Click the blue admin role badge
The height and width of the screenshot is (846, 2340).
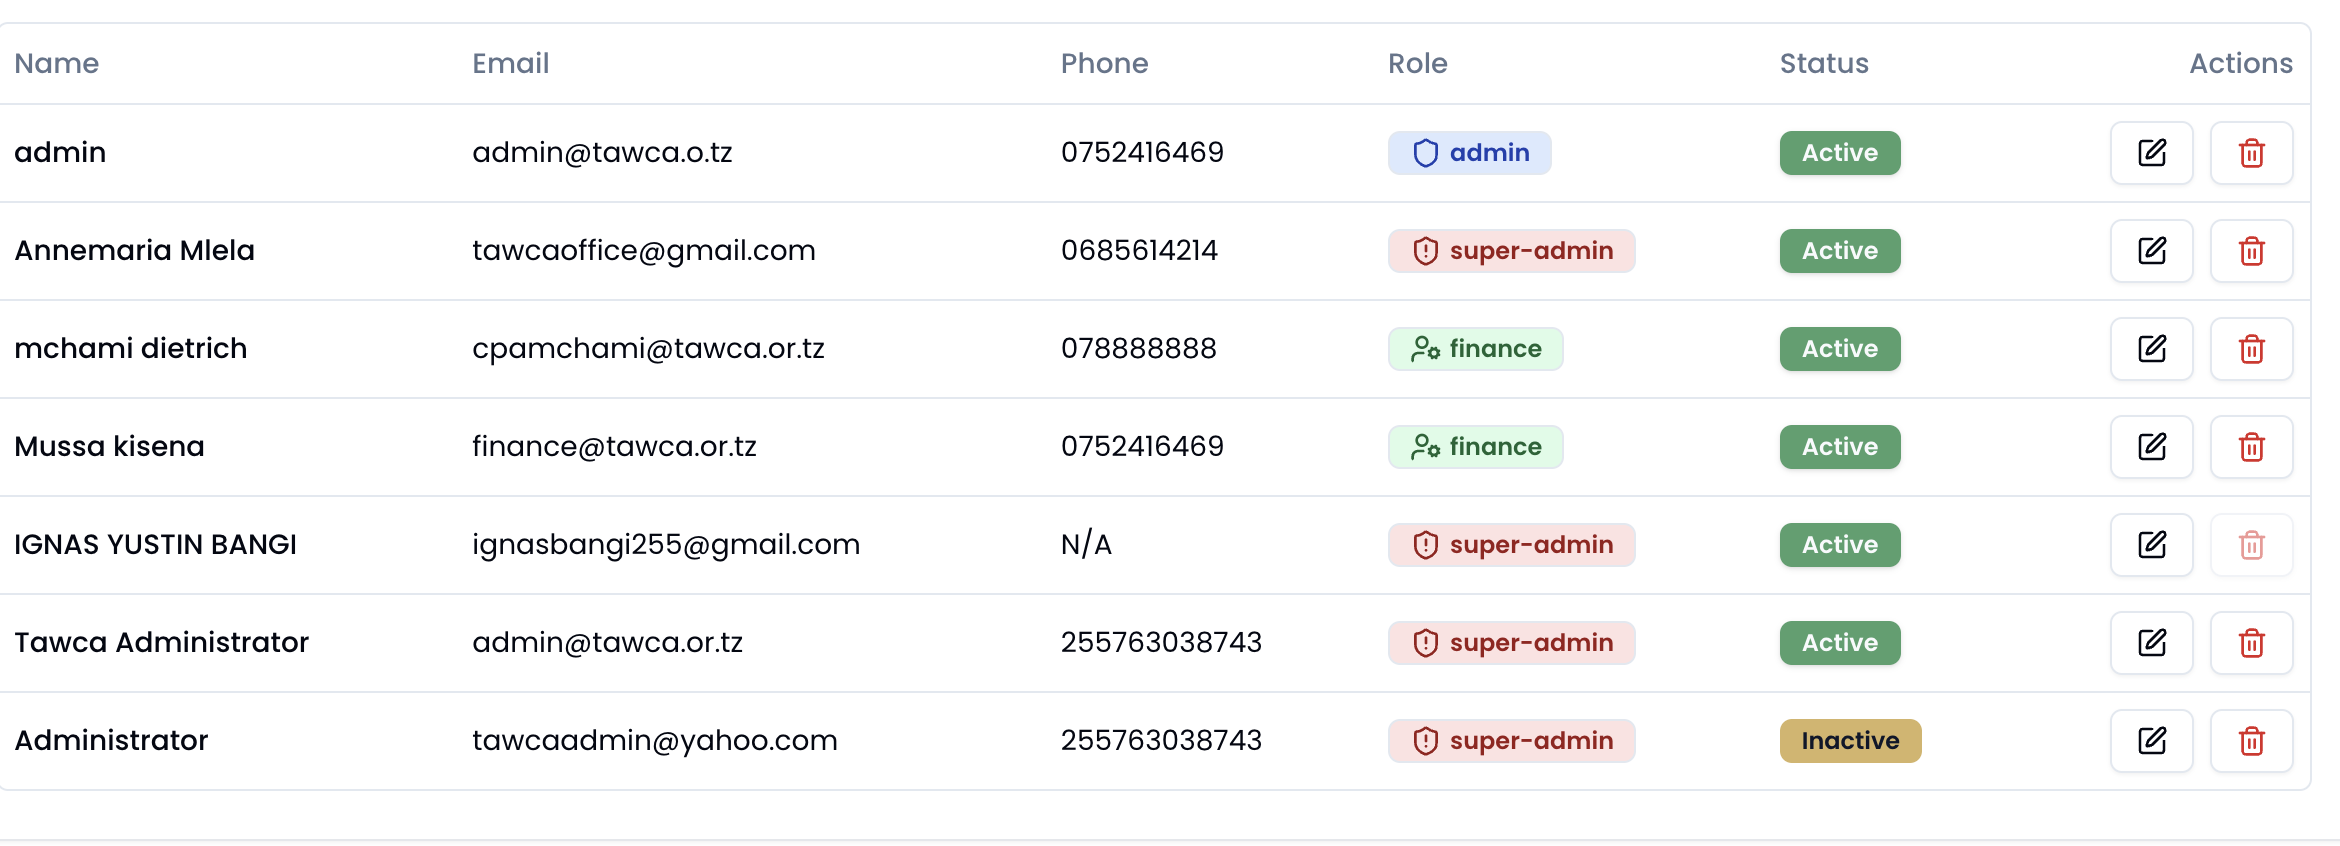[x=1469, y=153]
